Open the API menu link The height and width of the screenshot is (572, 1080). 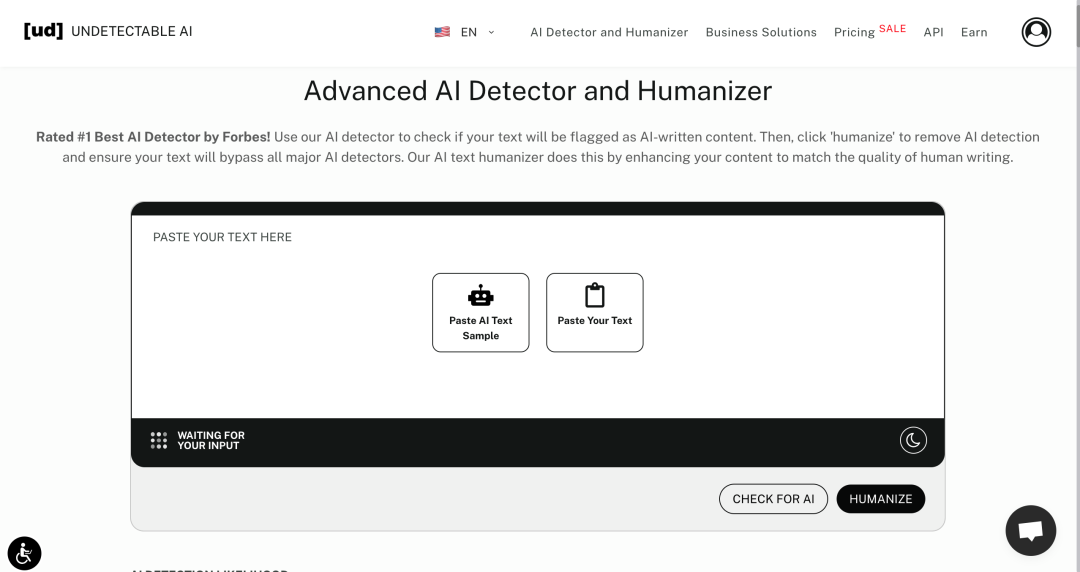[933, 32]
